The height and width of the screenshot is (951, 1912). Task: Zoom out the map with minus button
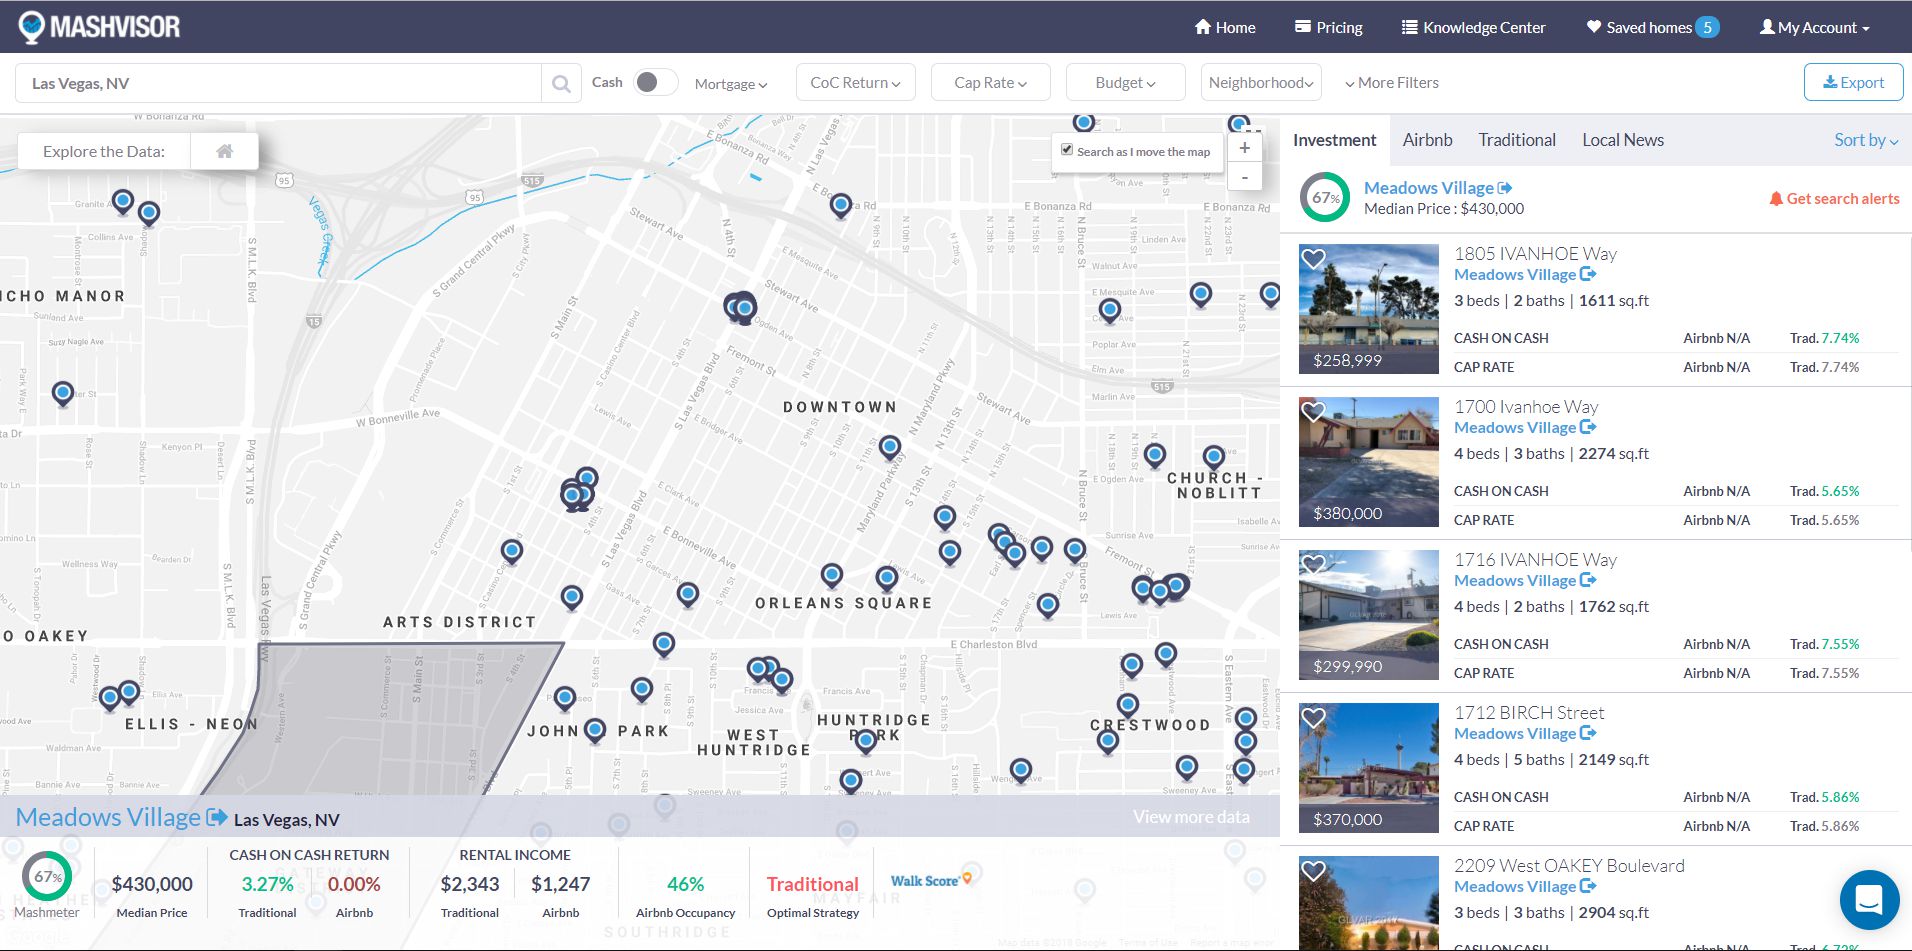click(x=1244, y=177)
